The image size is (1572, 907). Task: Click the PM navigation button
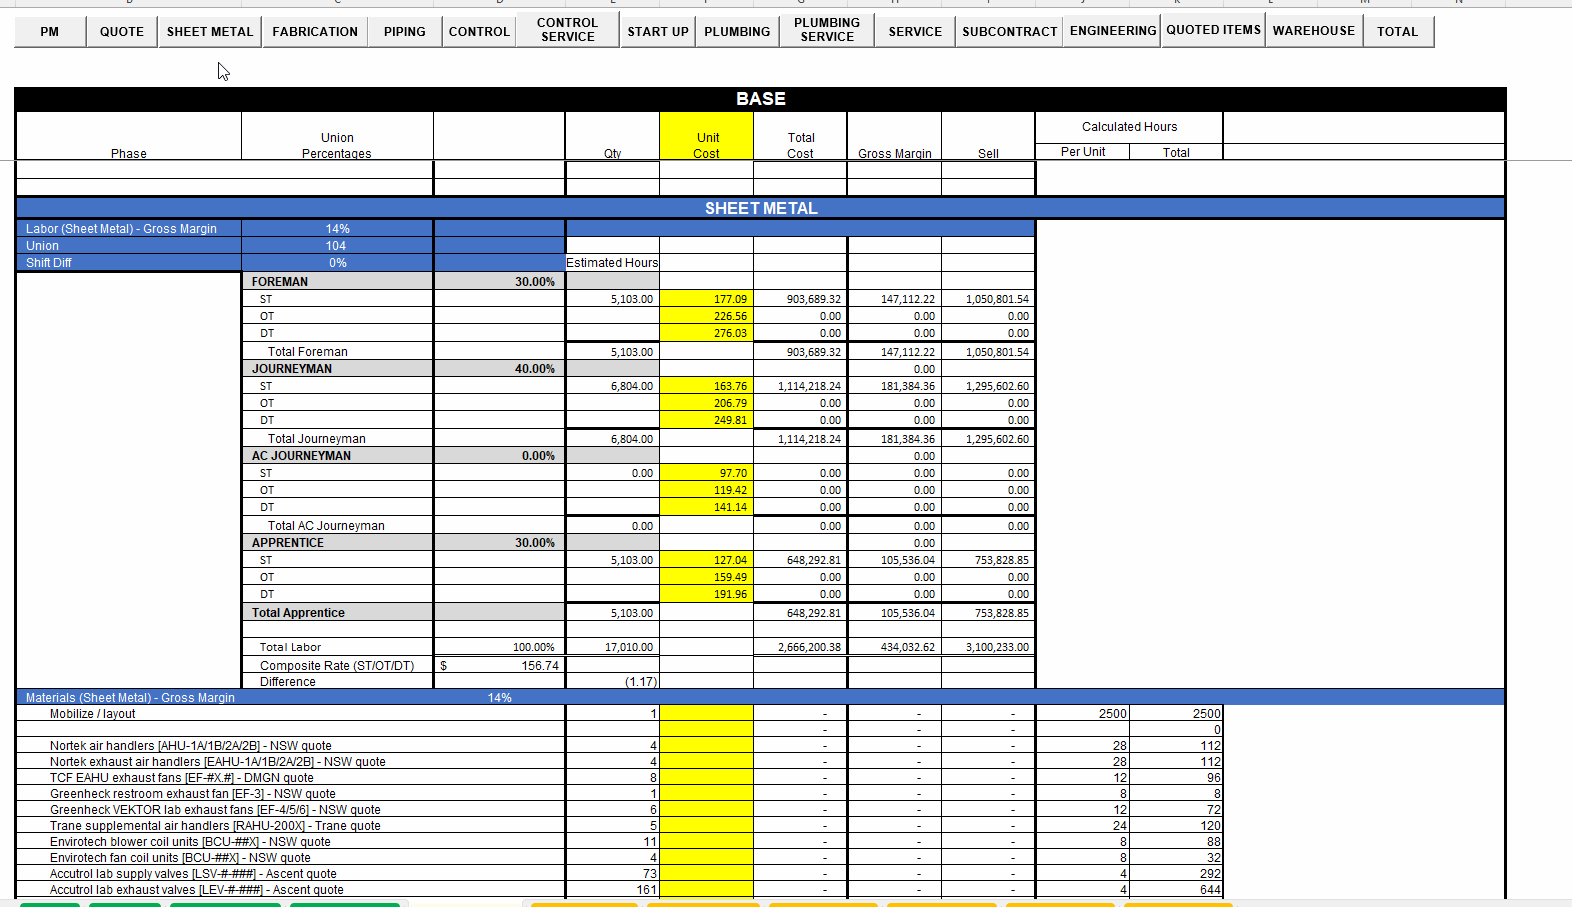coord(50,31)
